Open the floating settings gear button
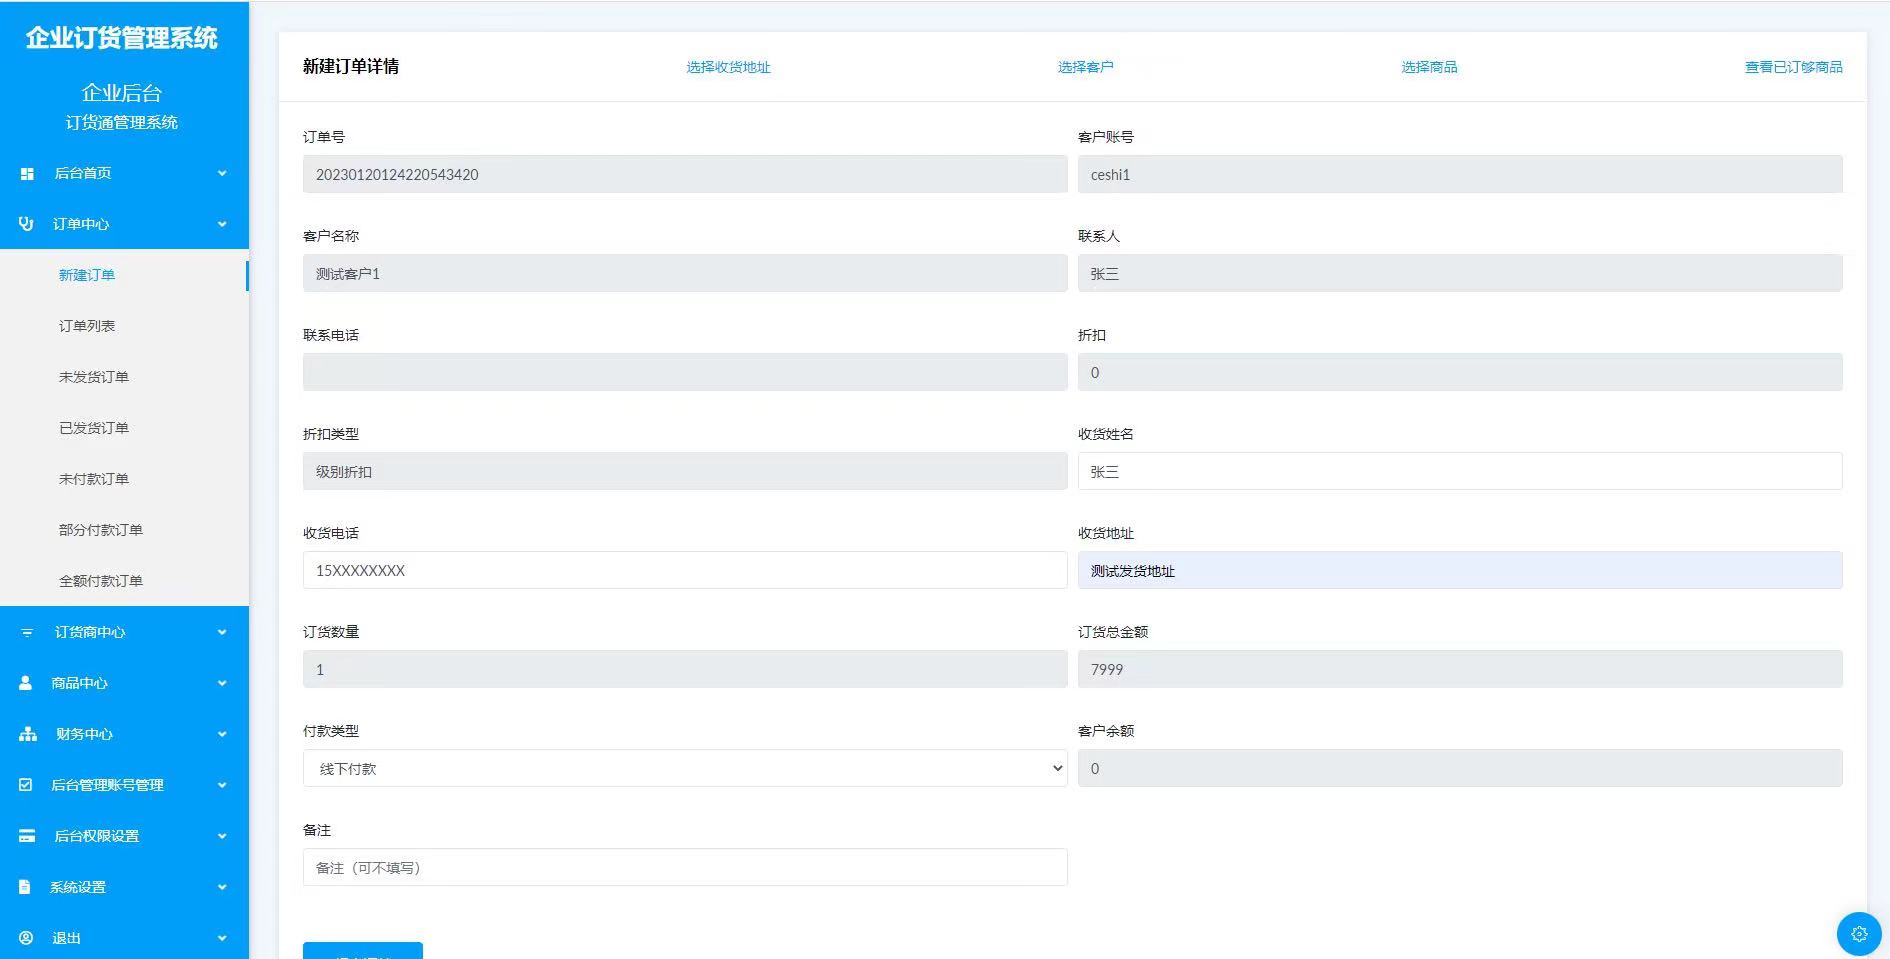 point(1859,934)
